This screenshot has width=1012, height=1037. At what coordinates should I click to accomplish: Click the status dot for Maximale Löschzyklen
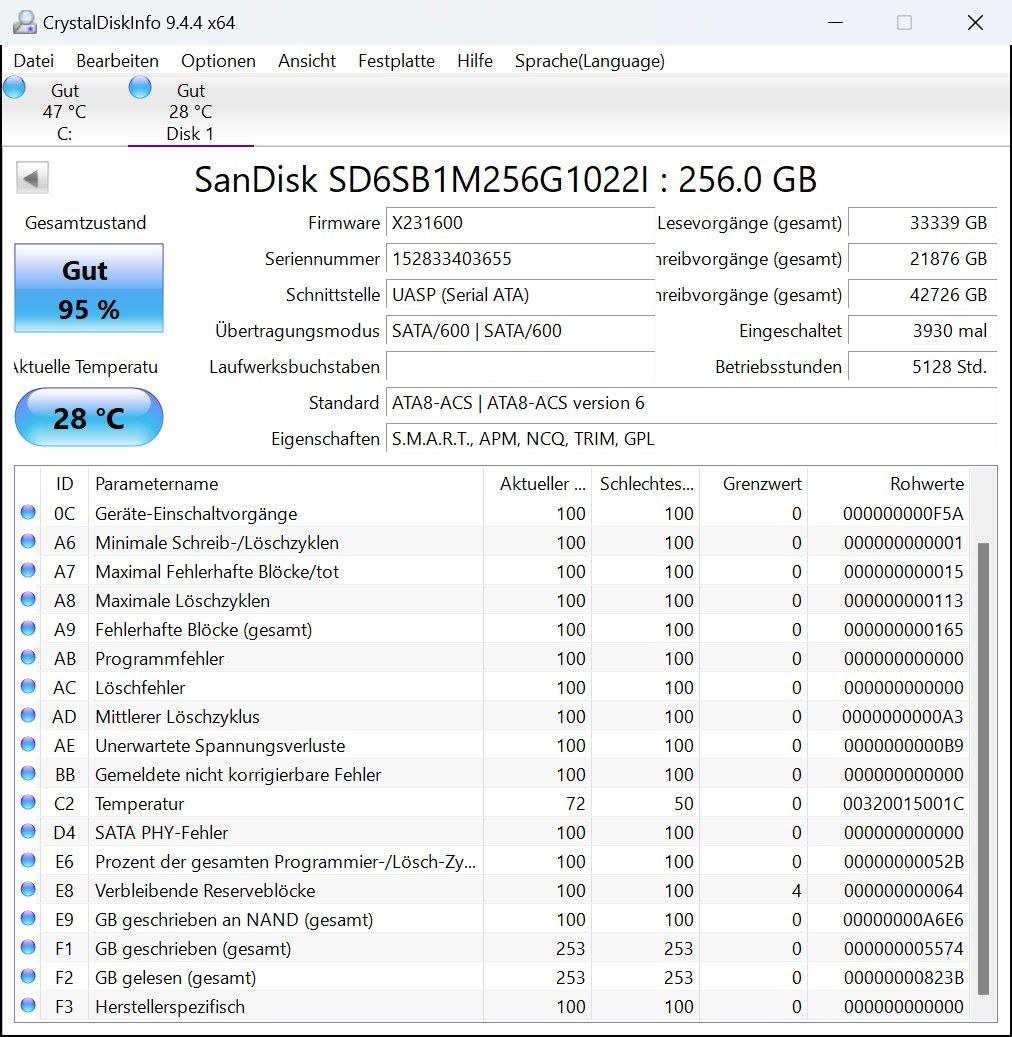tap(28, 600)
